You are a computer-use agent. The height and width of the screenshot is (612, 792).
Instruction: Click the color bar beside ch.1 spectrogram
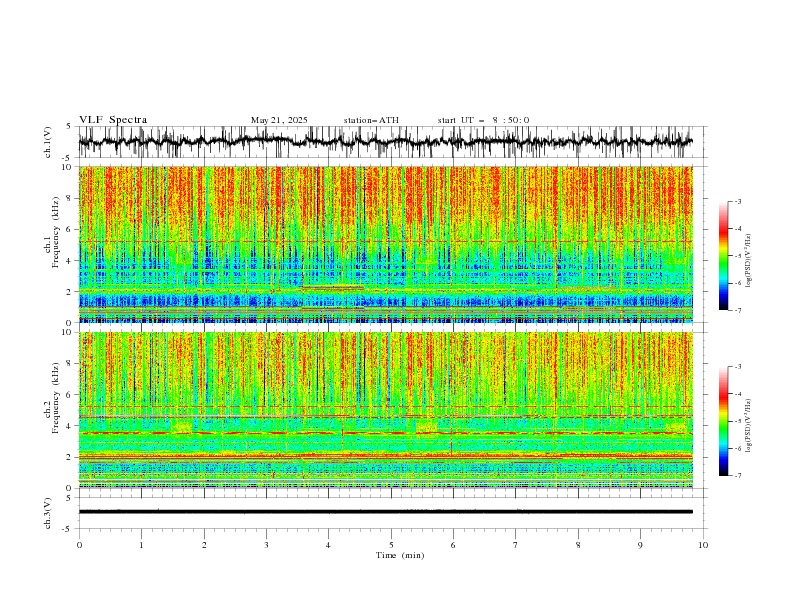pos(723,256)
